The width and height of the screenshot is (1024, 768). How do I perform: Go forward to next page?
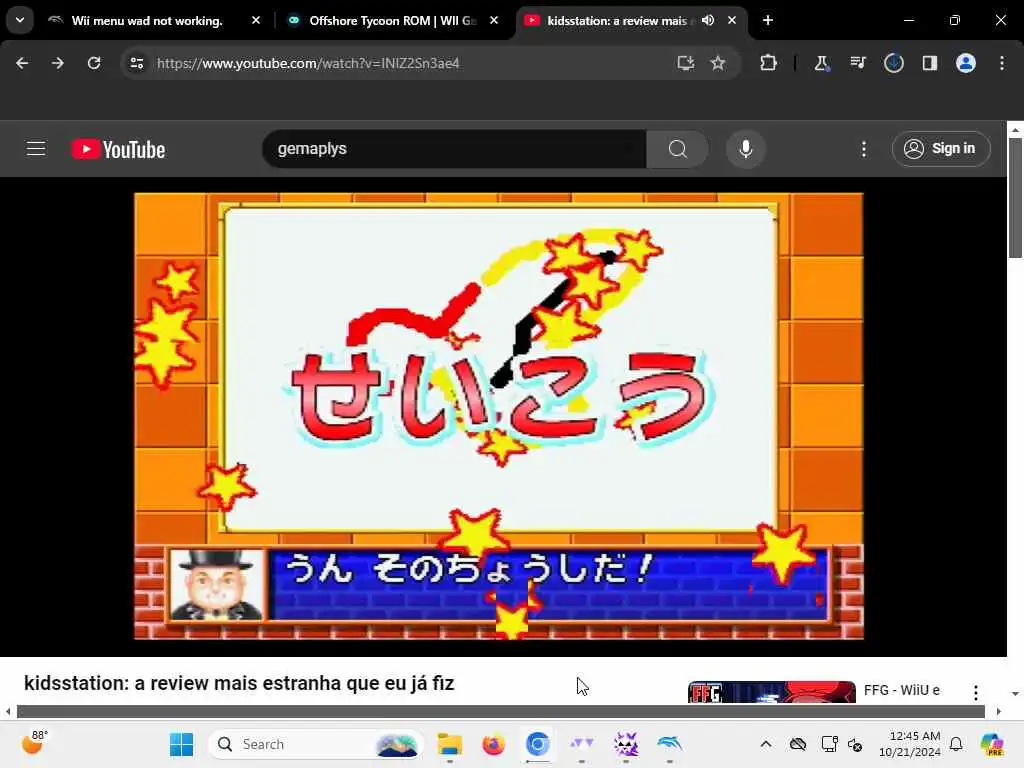pos(57,63)
